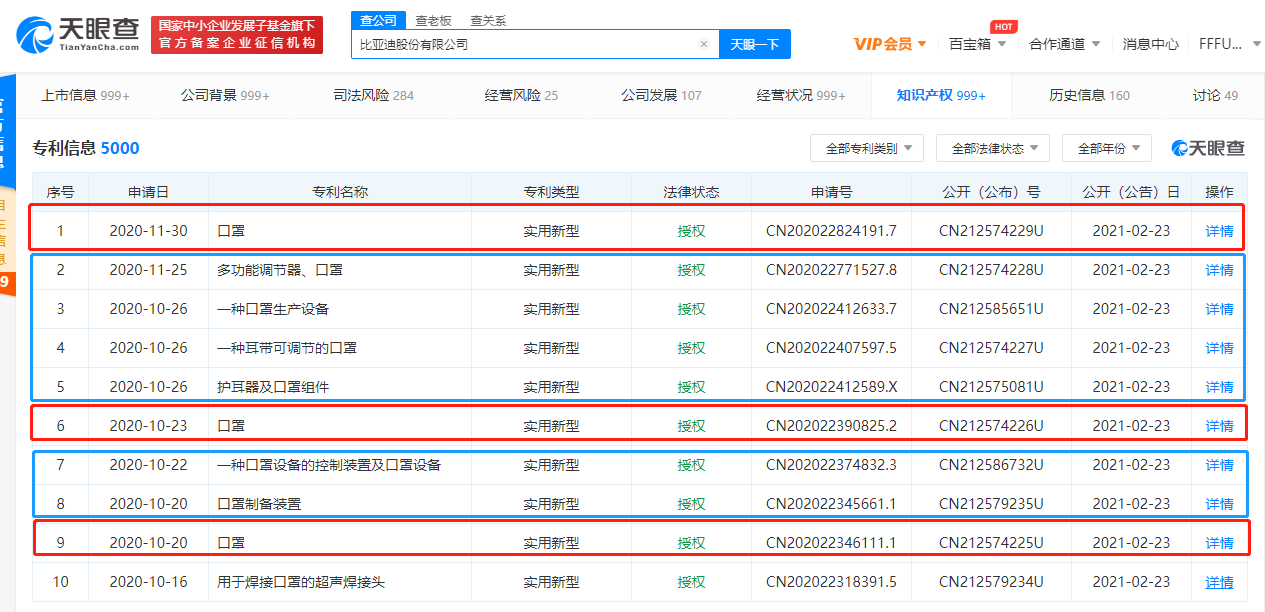
Task: Click publication number CN212579234U
Action: click(x=991, y=582)
